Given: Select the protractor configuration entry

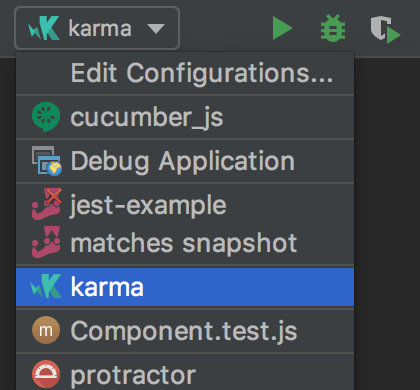Looking at the screenshot, I should pyautogui.click(x=185, y=374).
